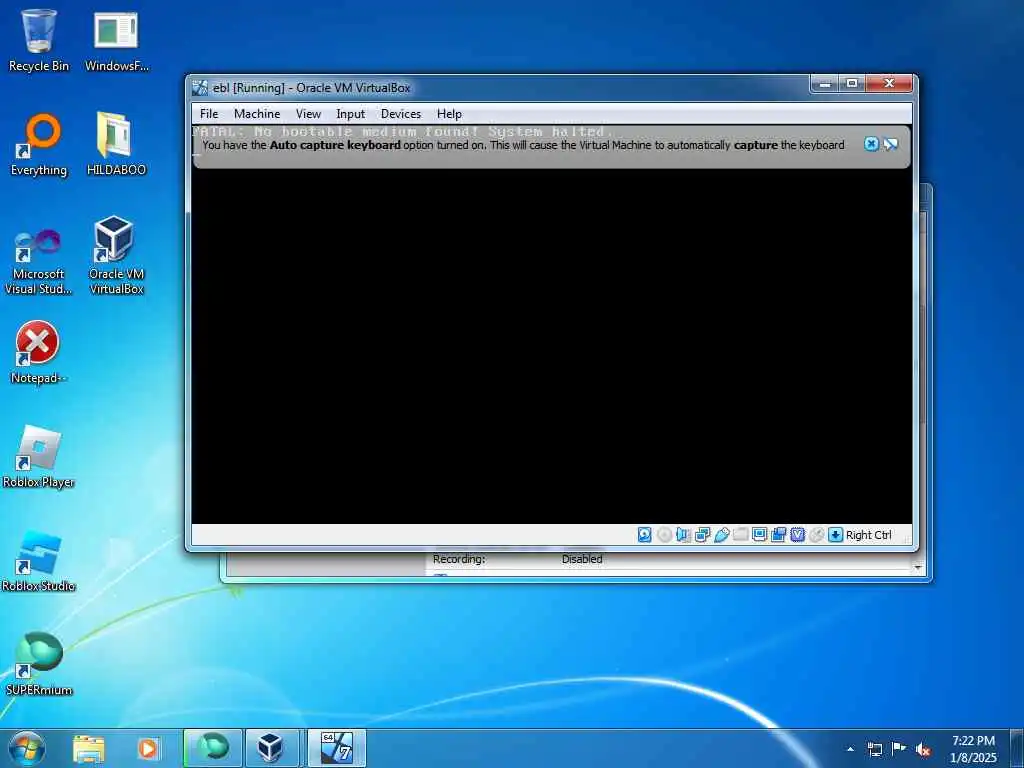This screenshot has height=768, width=1024.
Task: Click the don't-show-again icon on the notification
Action: click(891, 144)
